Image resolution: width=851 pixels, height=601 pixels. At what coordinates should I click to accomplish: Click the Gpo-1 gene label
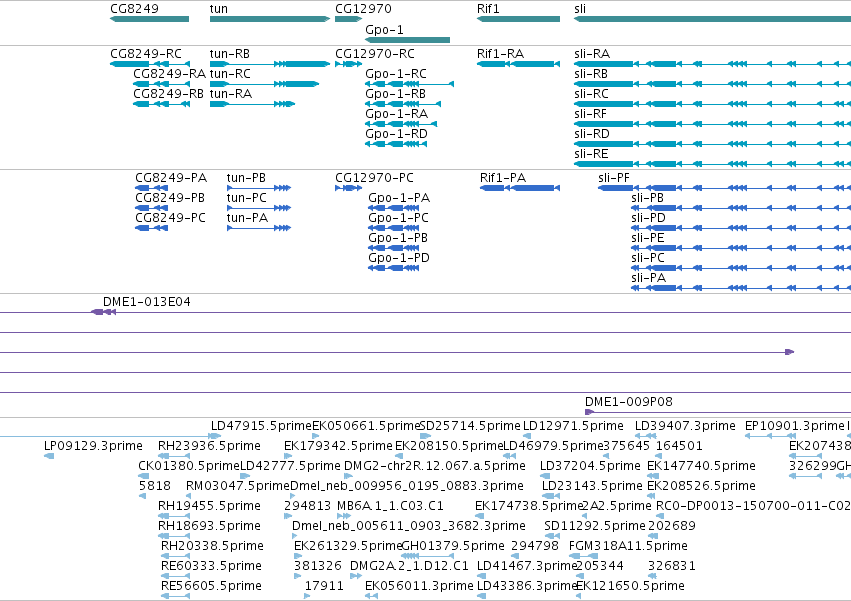click(x=384, y=29)
